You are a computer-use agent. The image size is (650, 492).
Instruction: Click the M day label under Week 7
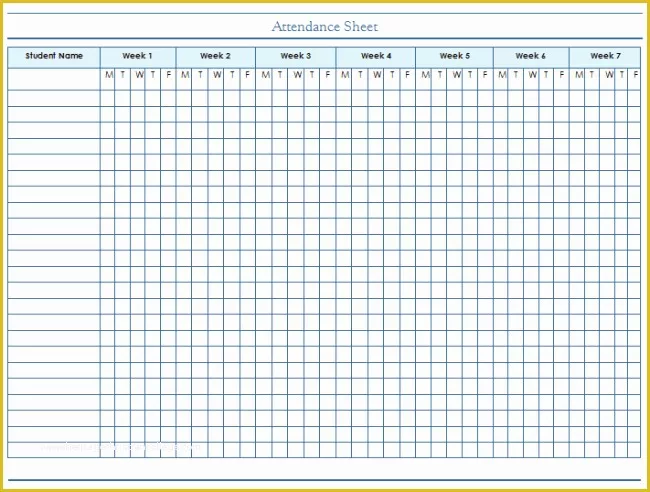tap(579, 75)
